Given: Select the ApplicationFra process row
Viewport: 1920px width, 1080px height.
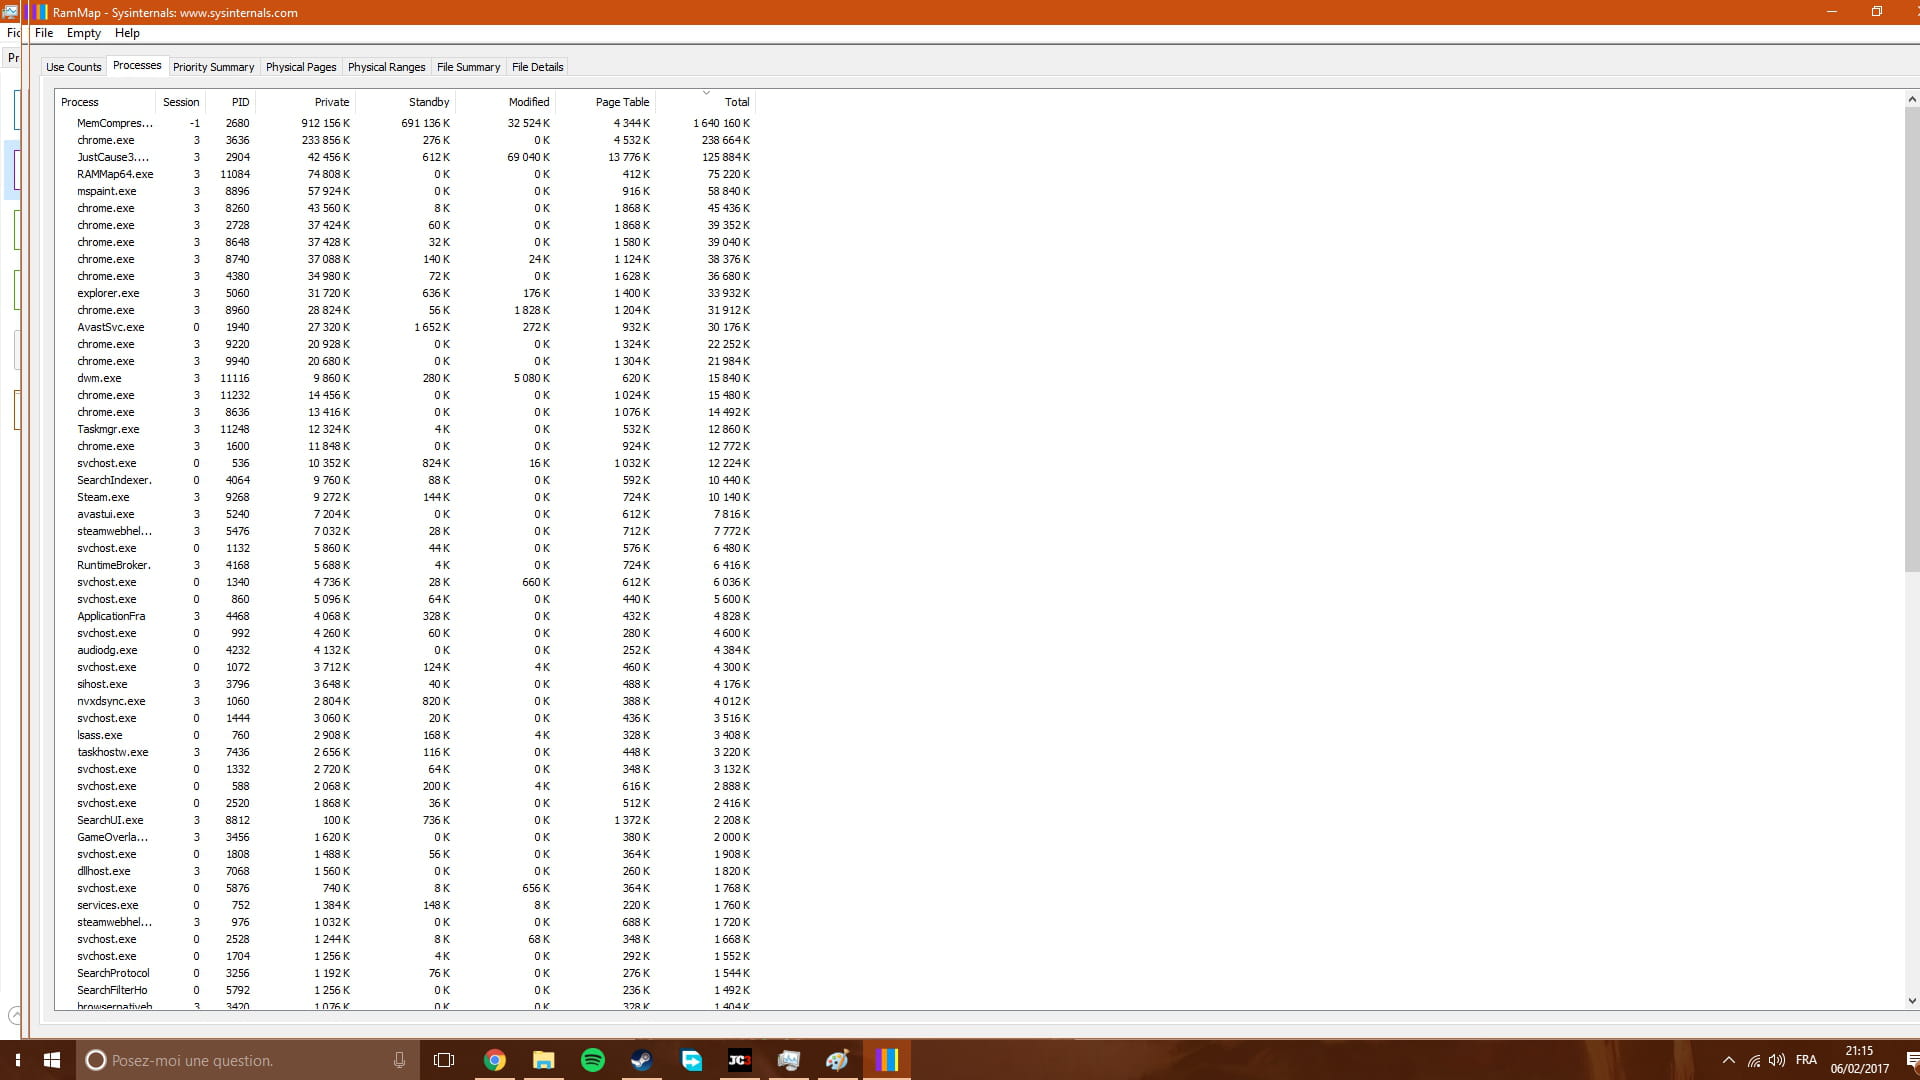Looking at the screenshot, I should pos(405,616).
